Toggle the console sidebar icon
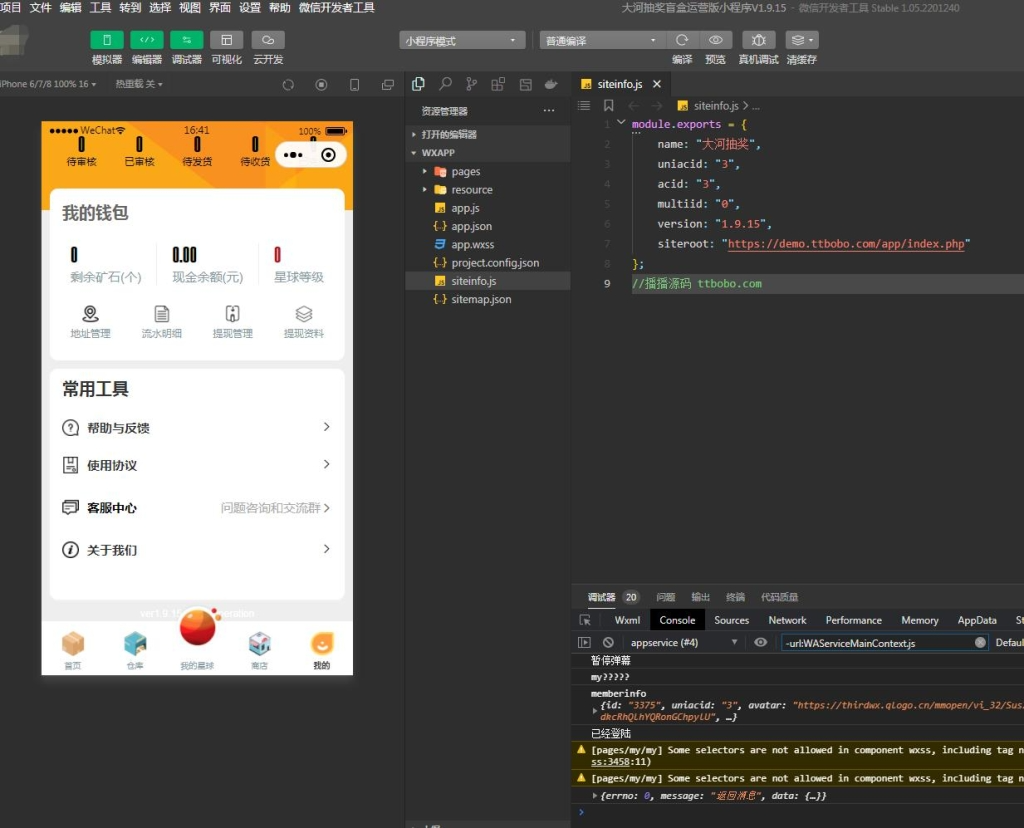Image resolution: width=1024 pixels, height=828 pixels. 584,643
